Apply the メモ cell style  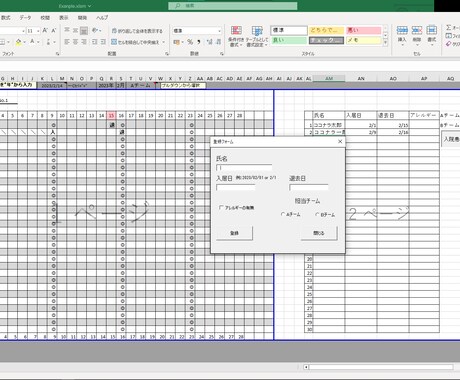(363, 40)
